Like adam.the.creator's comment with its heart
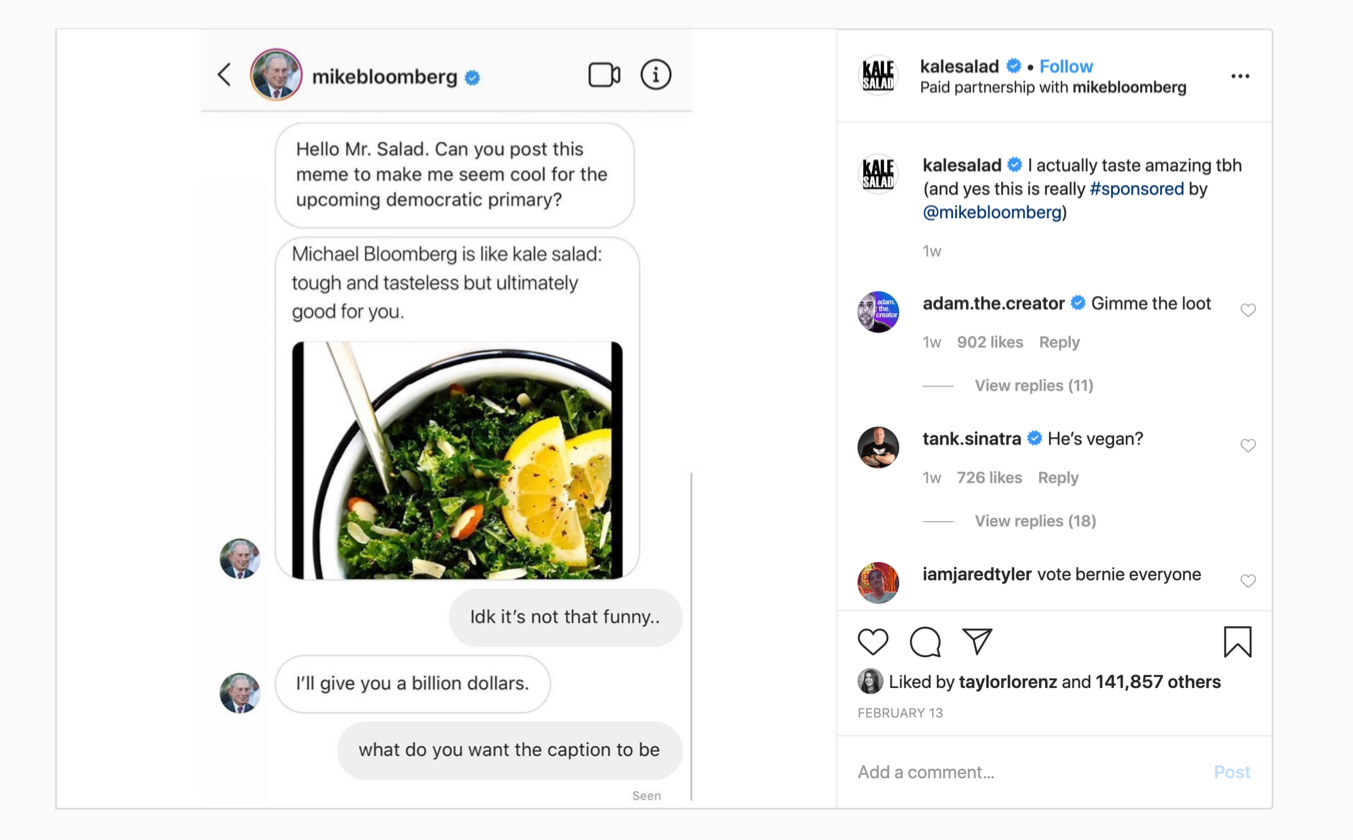This screenshot has height=840, width=1353. [x=1247, y=310]
